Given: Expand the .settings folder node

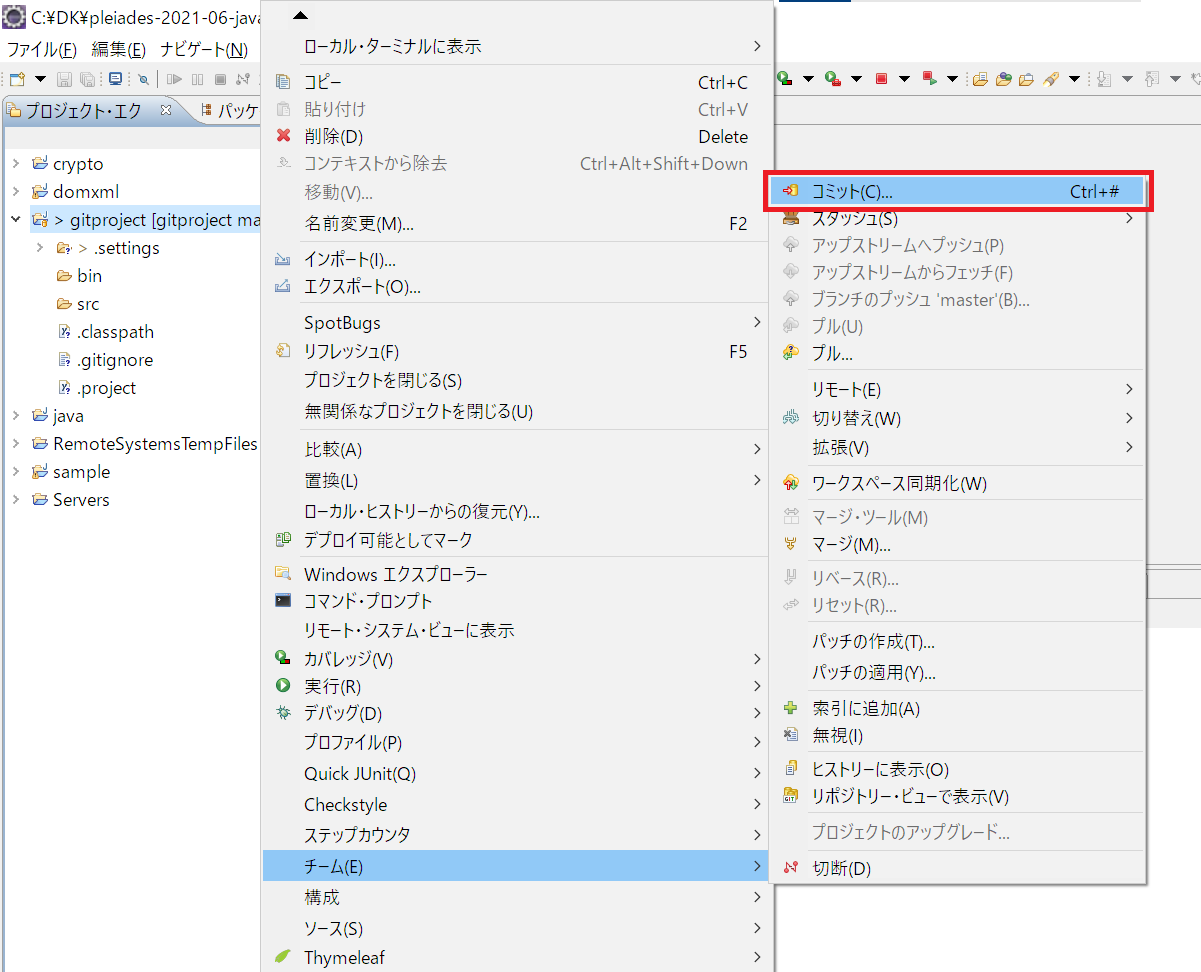Looking at the screenshot, I should click(40, 248).
